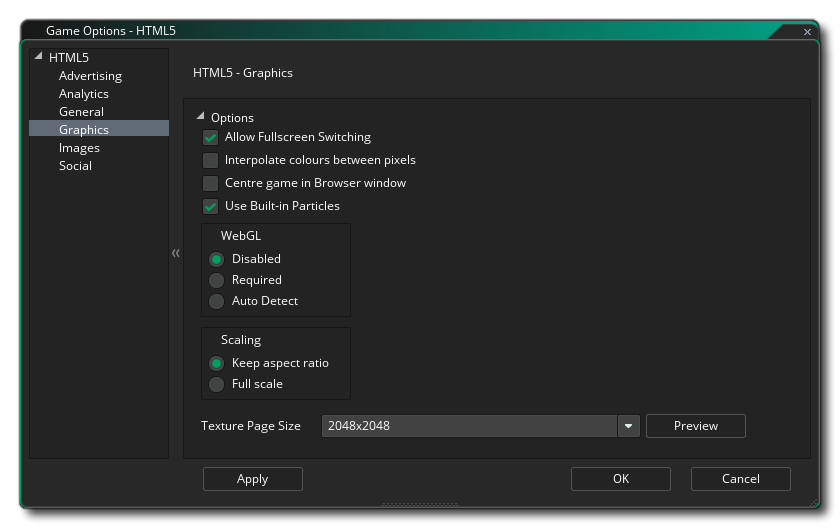840x528 pixels.
Task: Open the Social settings page
Action: click(x=76, y=166)
